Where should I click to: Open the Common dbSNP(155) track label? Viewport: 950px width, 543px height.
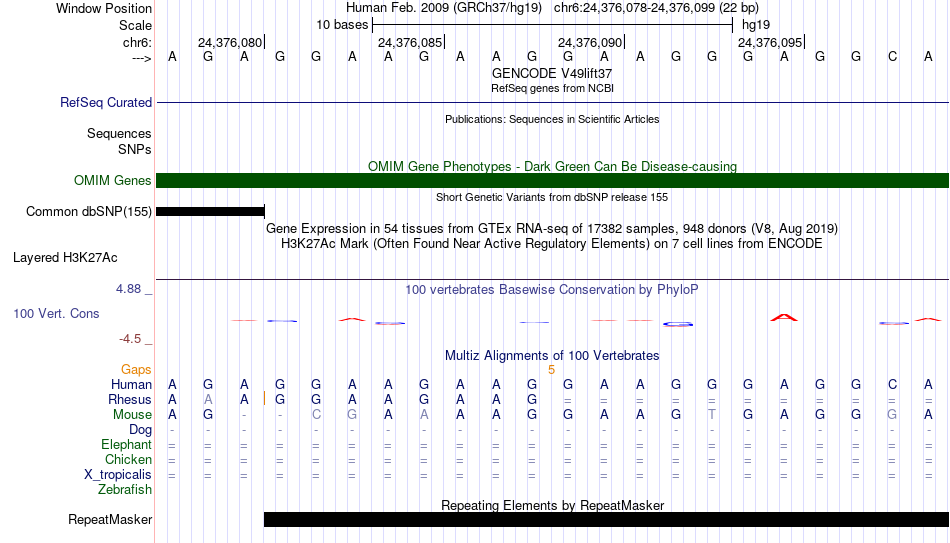89,212
